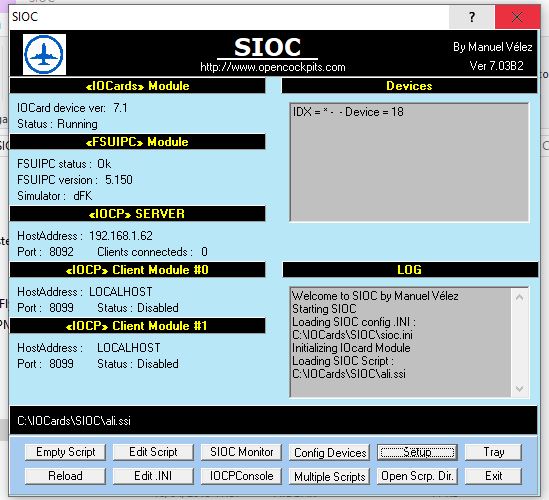Screen dimensions: 549x500
Task: Open Config Devices
Action: point(330,453)
